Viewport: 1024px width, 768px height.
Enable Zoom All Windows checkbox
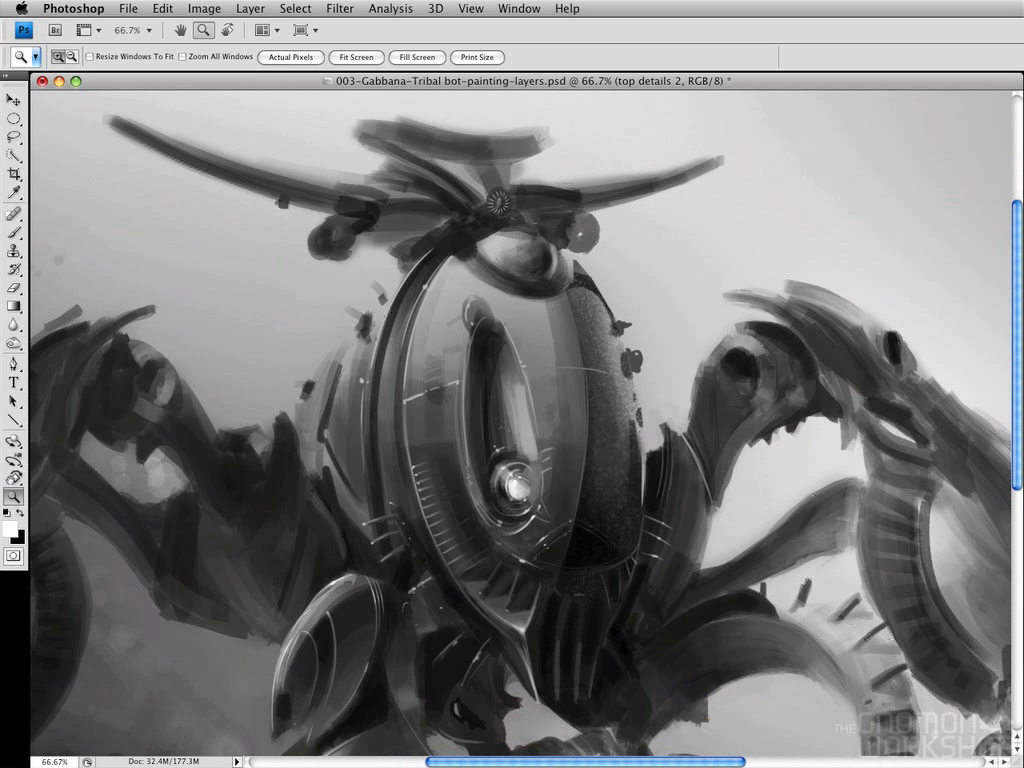pyautogui.click(x=183, y=57)
